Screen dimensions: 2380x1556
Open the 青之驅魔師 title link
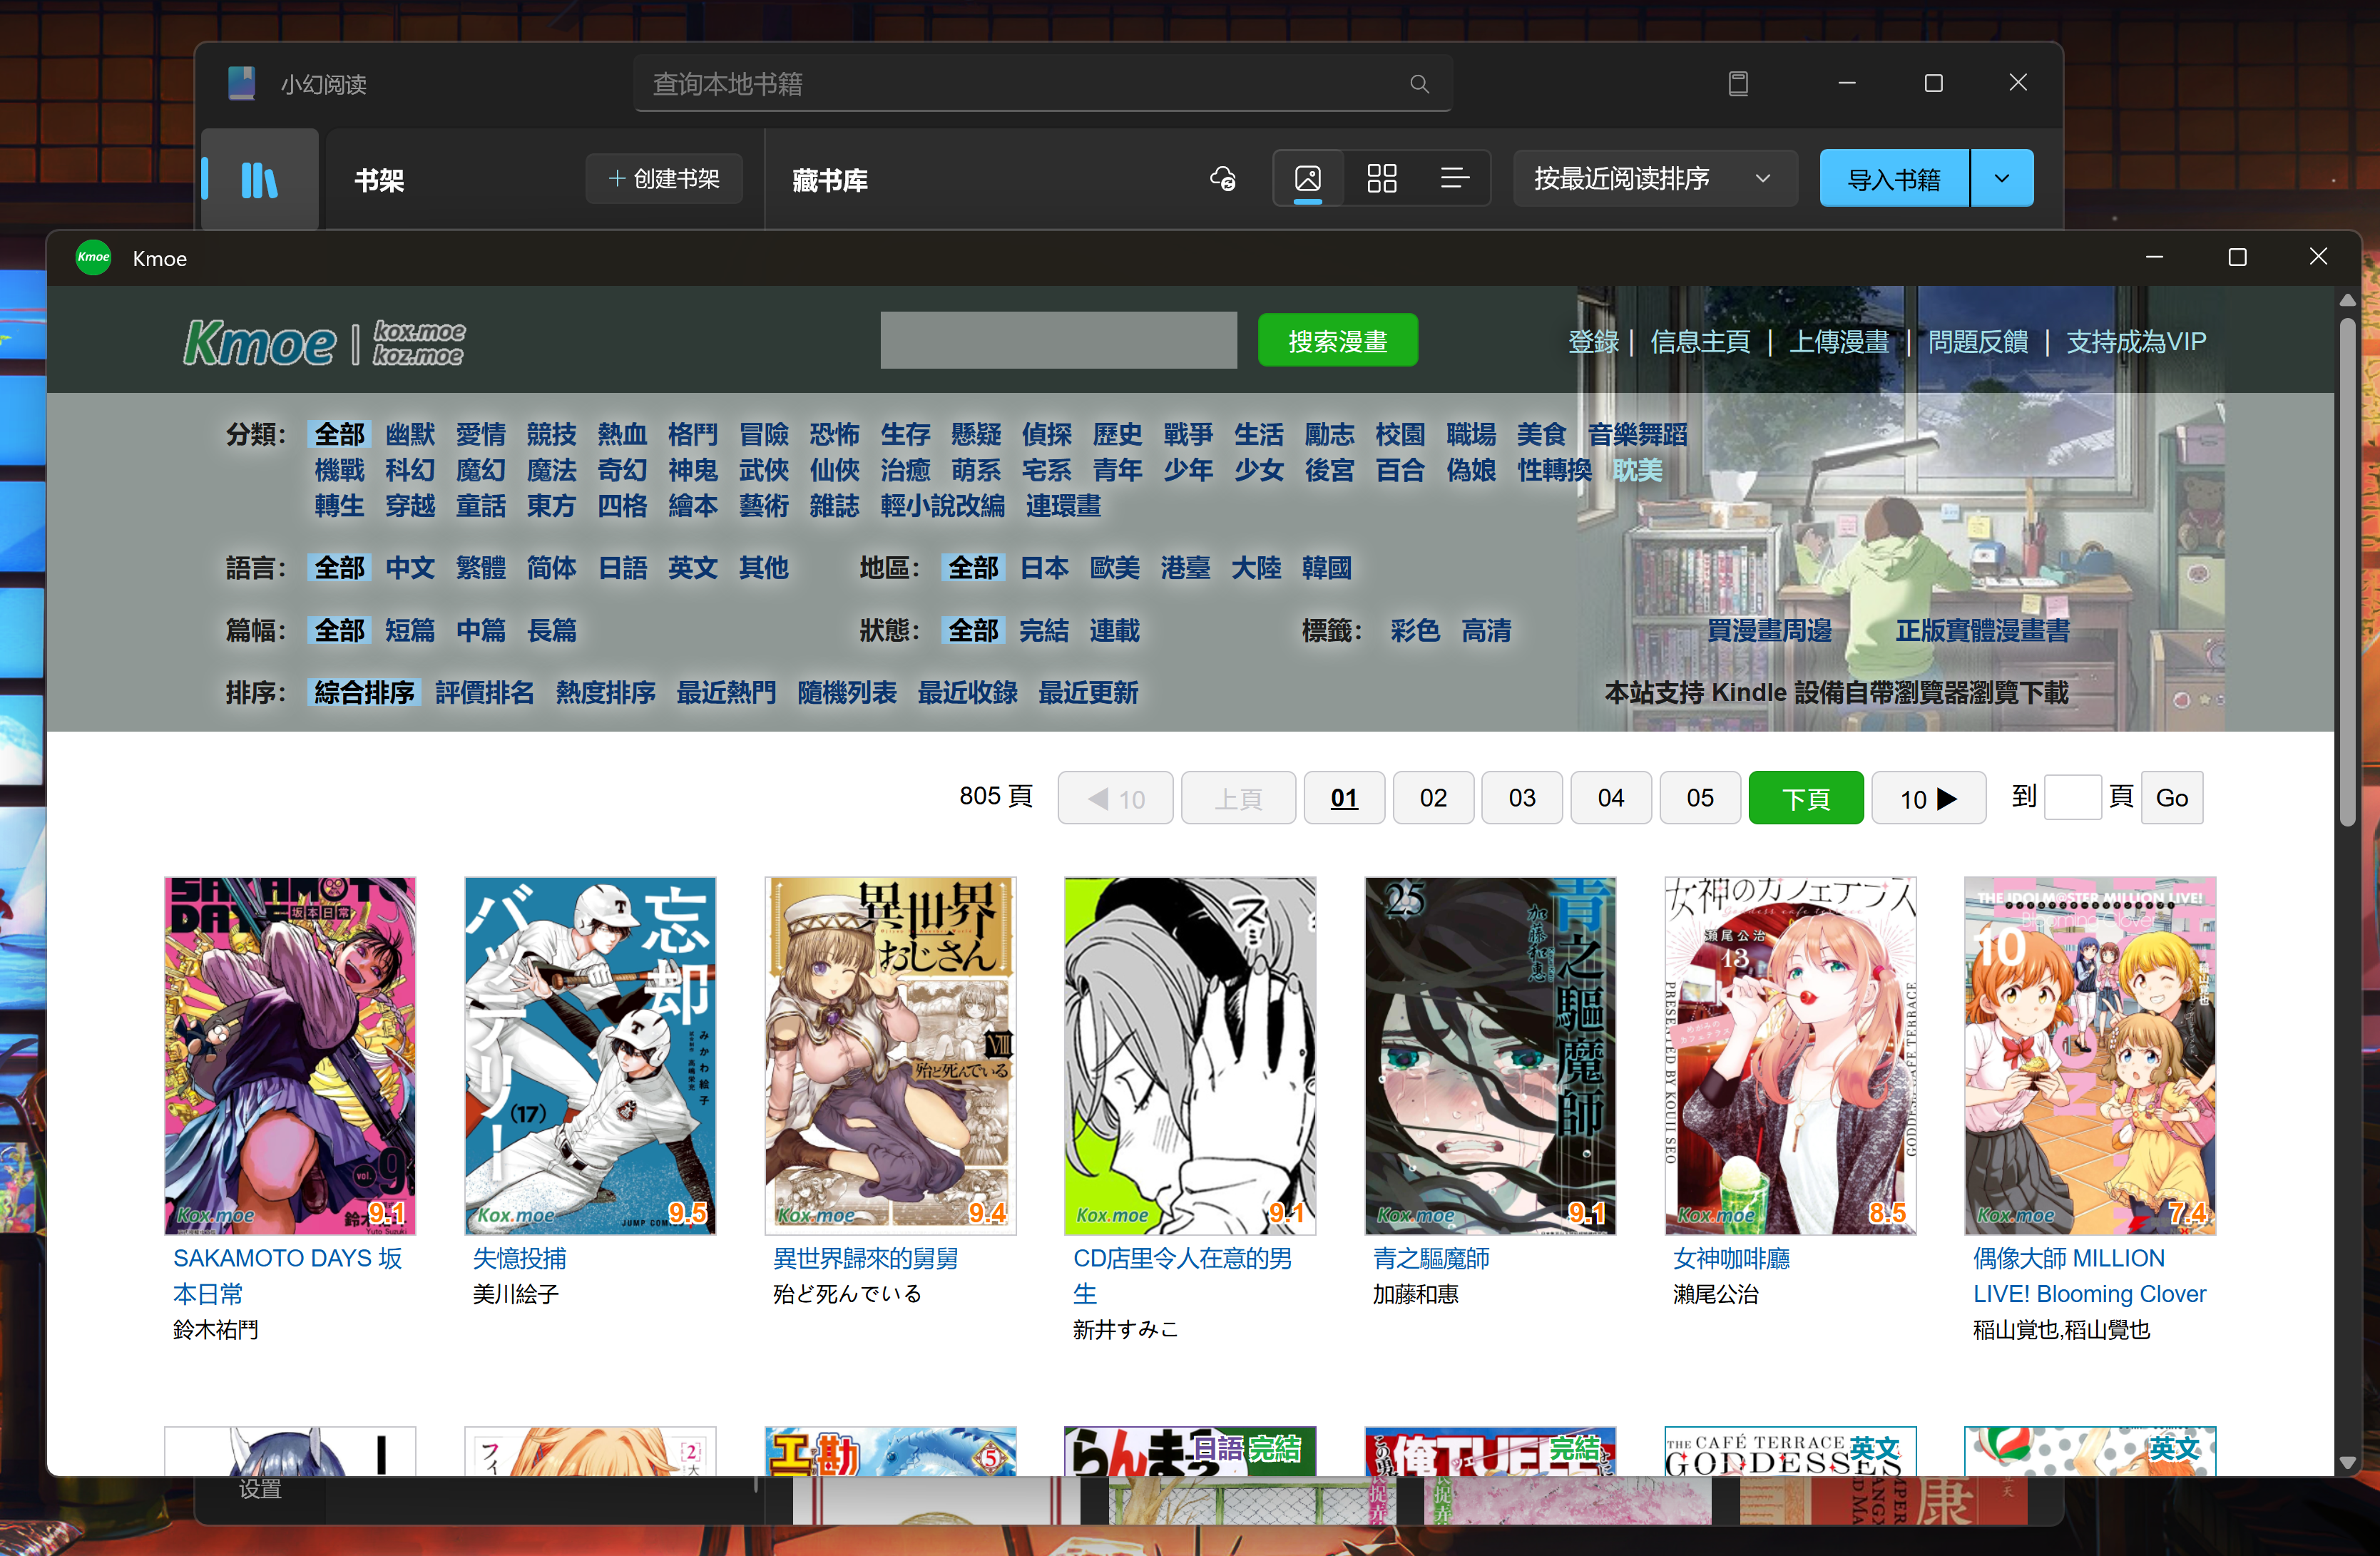coord(1431,1258)
